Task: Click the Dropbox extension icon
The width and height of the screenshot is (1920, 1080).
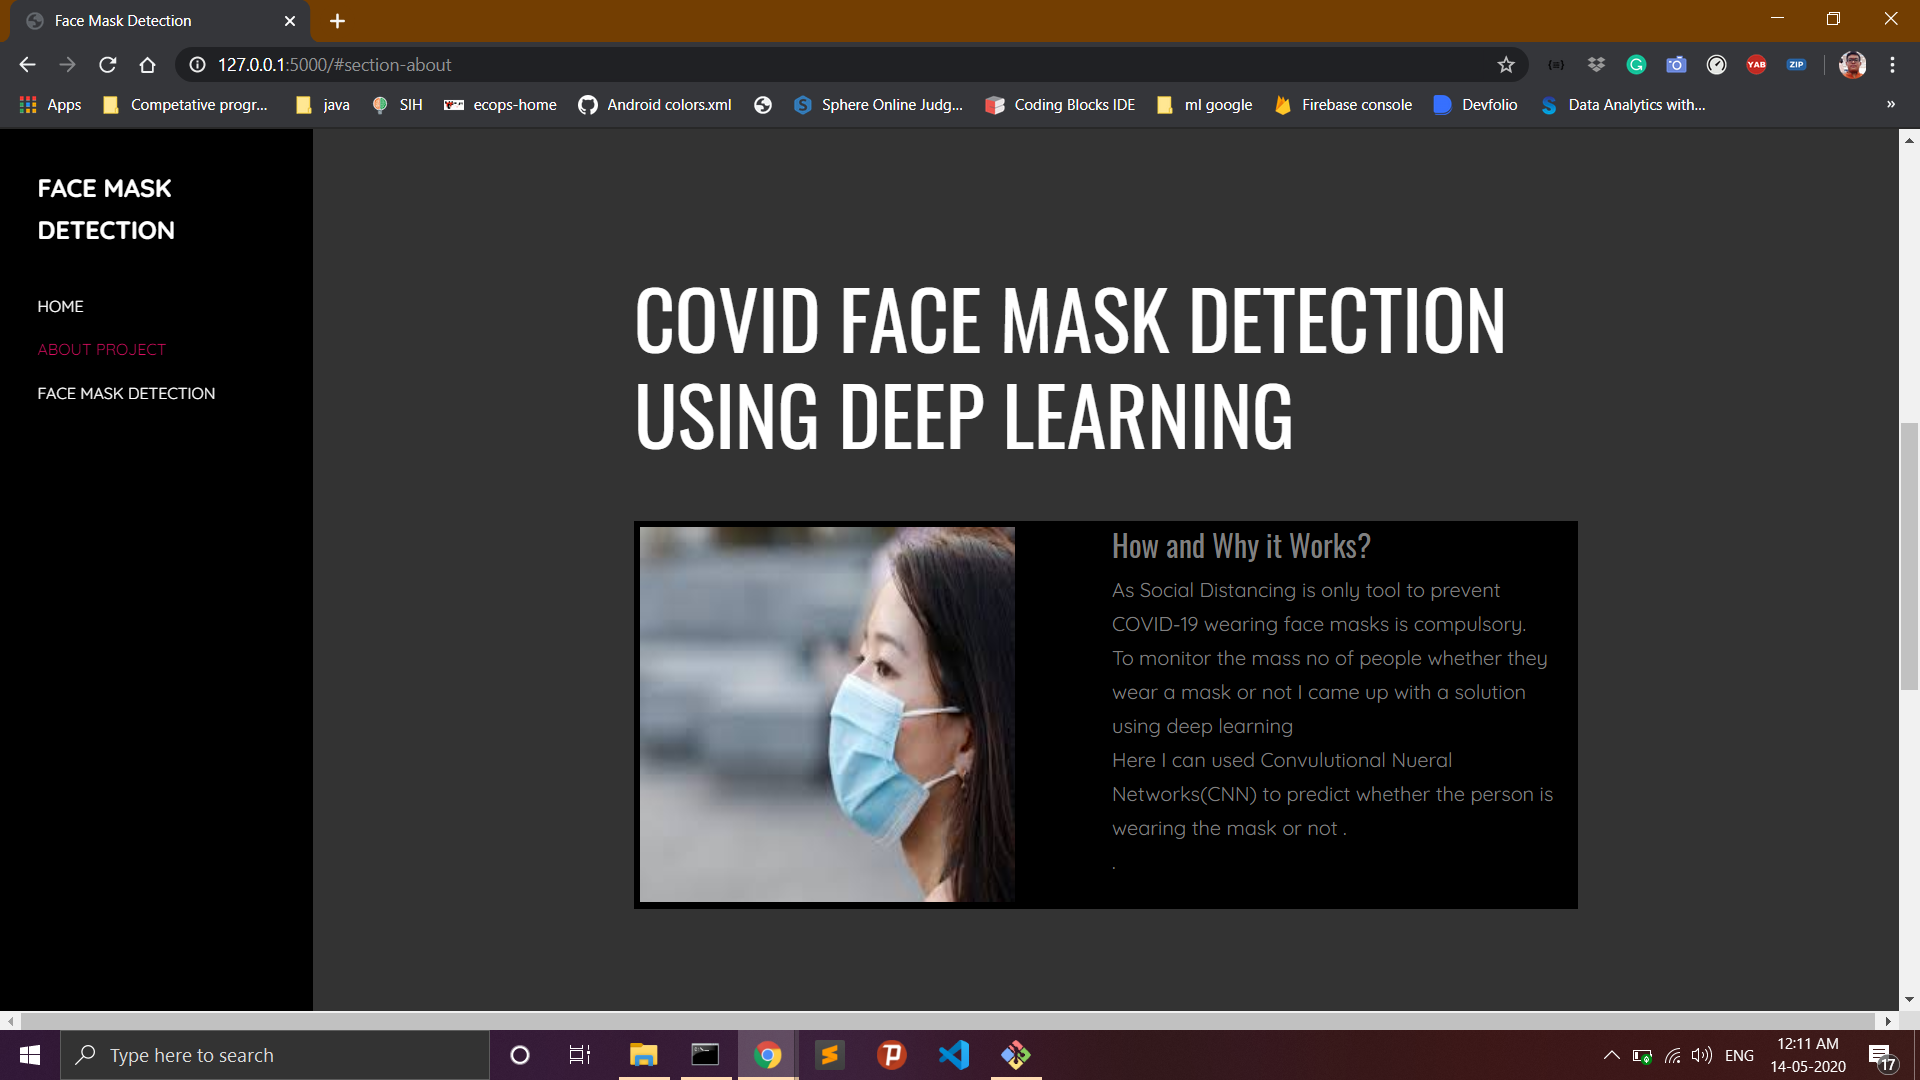Action: click(1596, 65)
